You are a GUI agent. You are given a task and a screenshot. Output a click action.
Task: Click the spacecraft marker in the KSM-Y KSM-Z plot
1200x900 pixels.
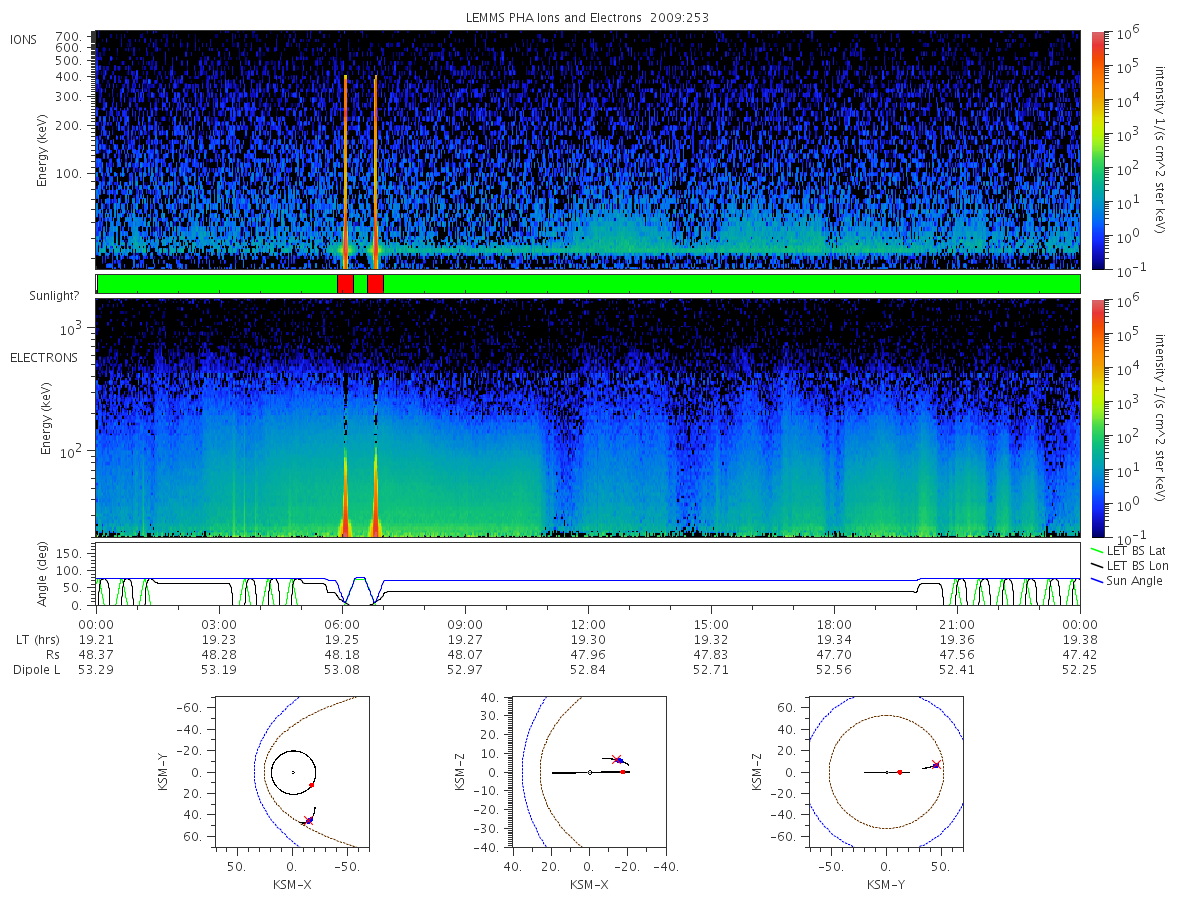click(936, 765)
